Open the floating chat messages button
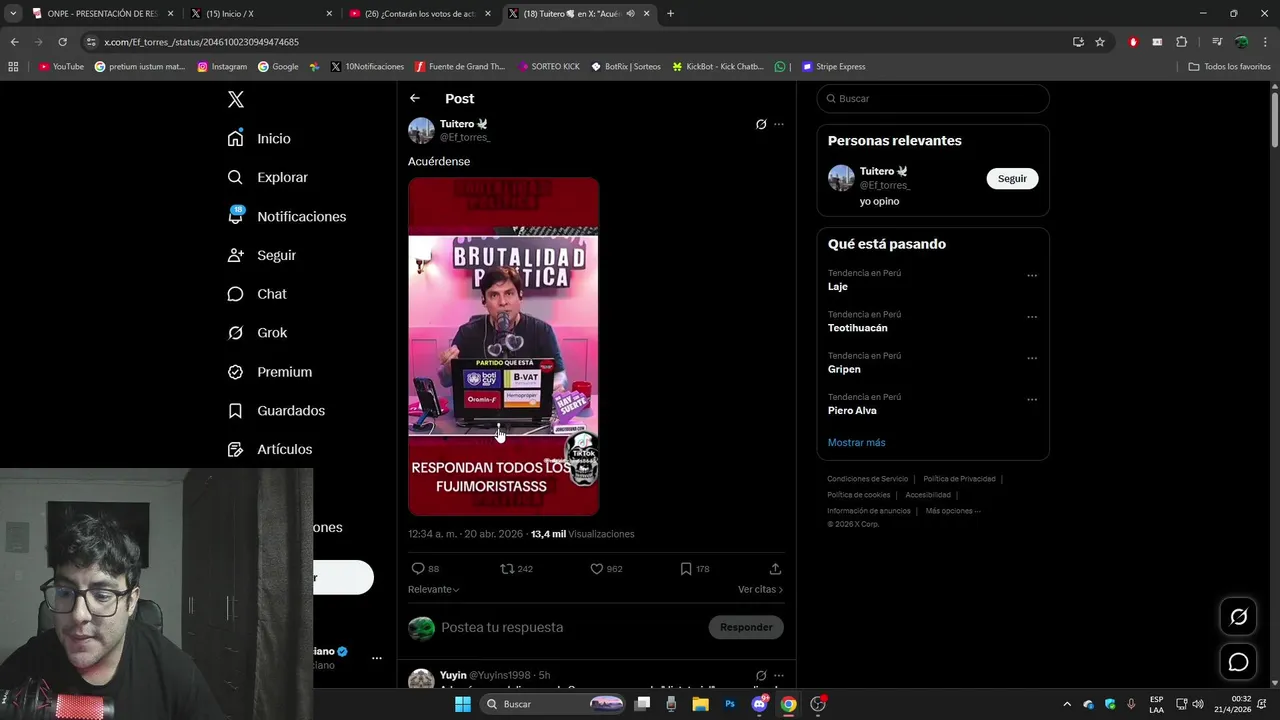The width and height of the screenshot is (1280, 720). [x=1239, y=662]
